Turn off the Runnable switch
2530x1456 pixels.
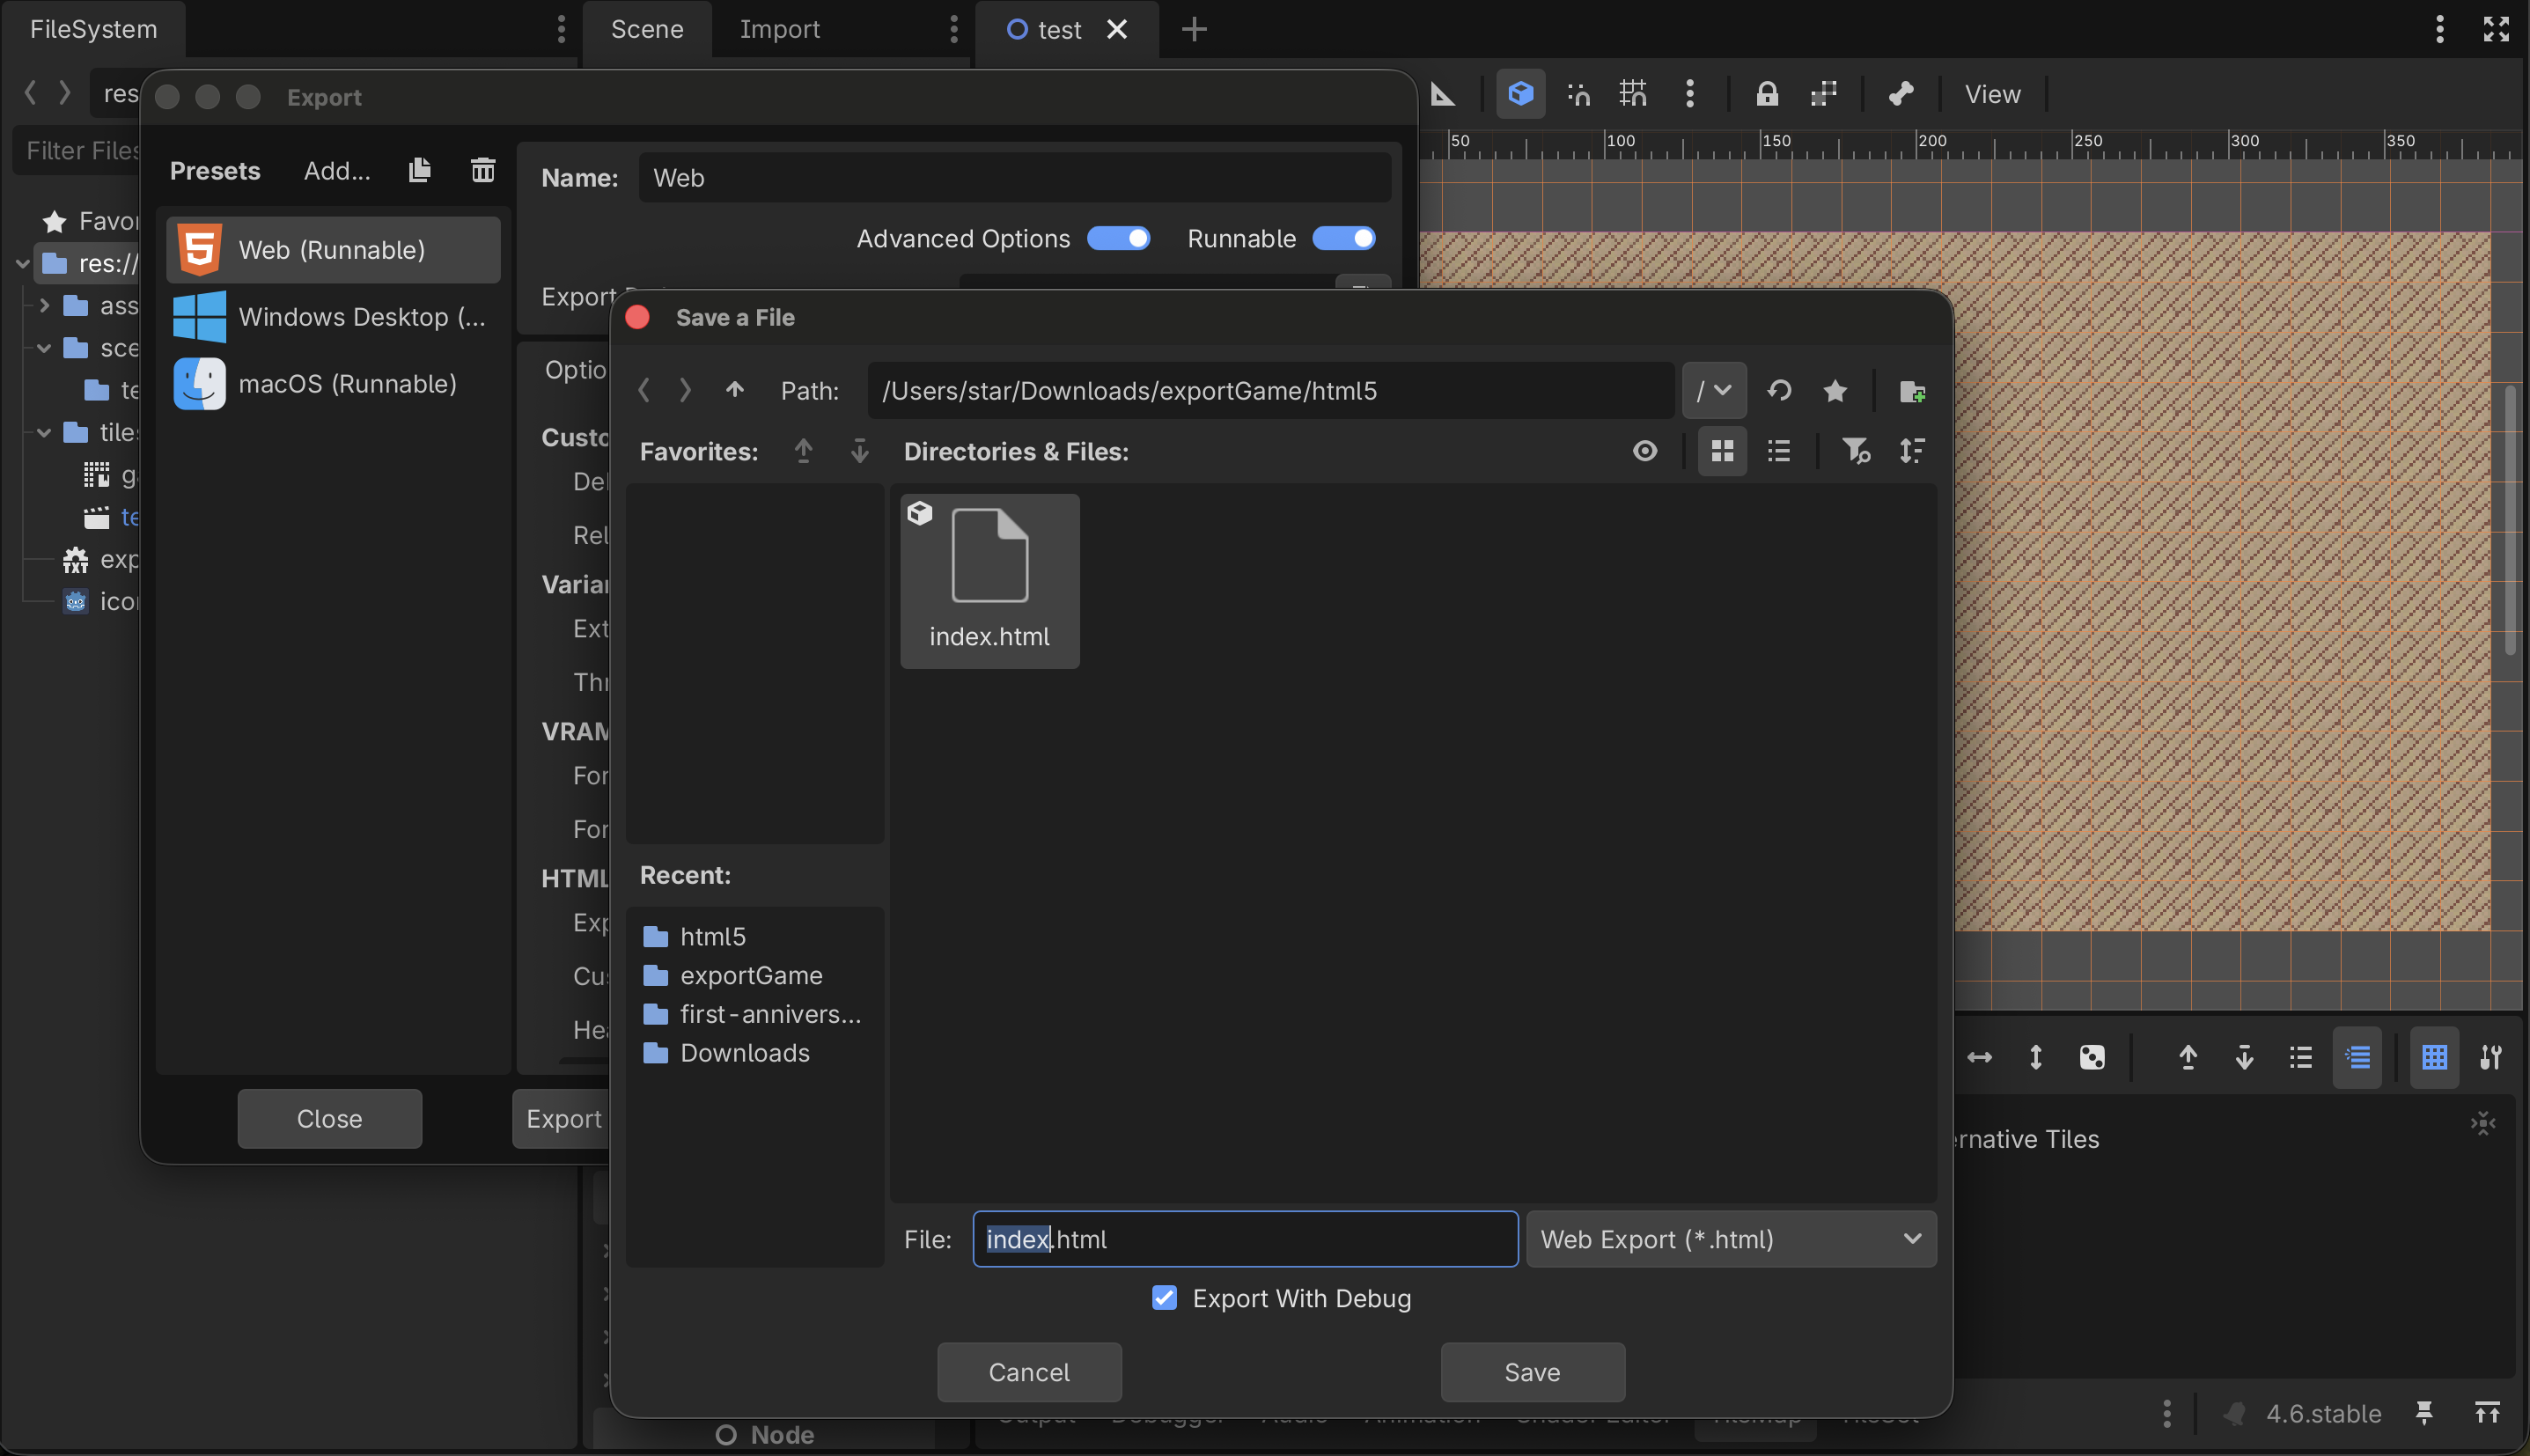[1343, 239]
